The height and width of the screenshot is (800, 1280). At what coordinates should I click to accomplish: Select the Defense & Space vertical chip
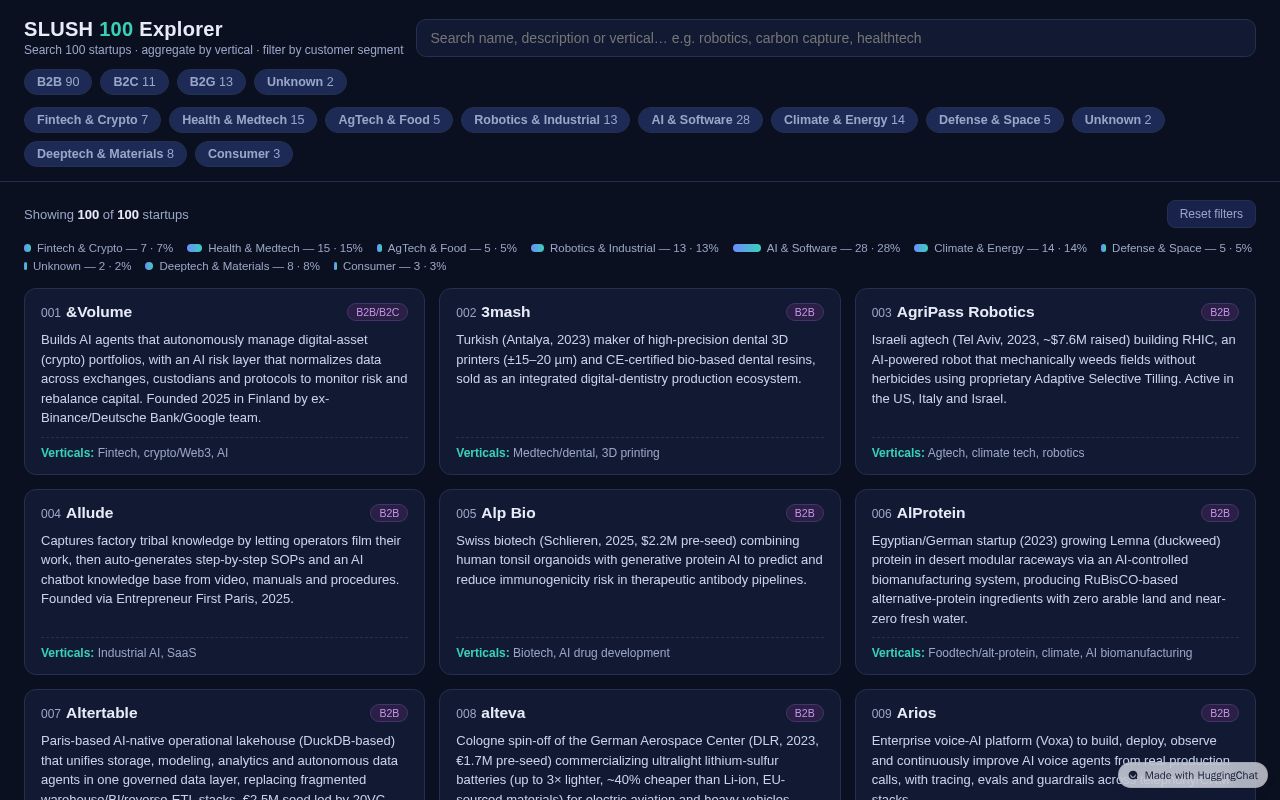click(994, 120)
